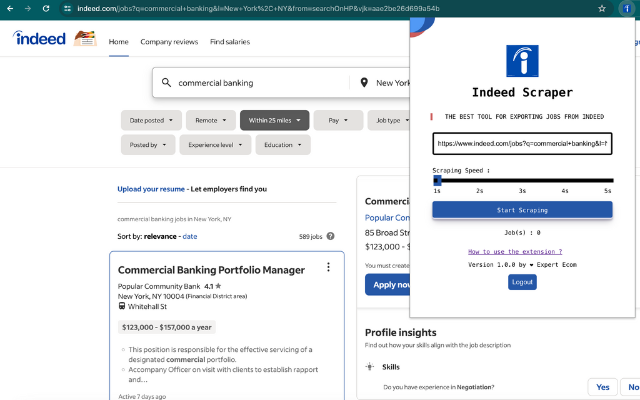The width and height of the screenshot is (640, 400).
Task: Click the illustrated badge next to Indeed logo
Action: (85, 38)
